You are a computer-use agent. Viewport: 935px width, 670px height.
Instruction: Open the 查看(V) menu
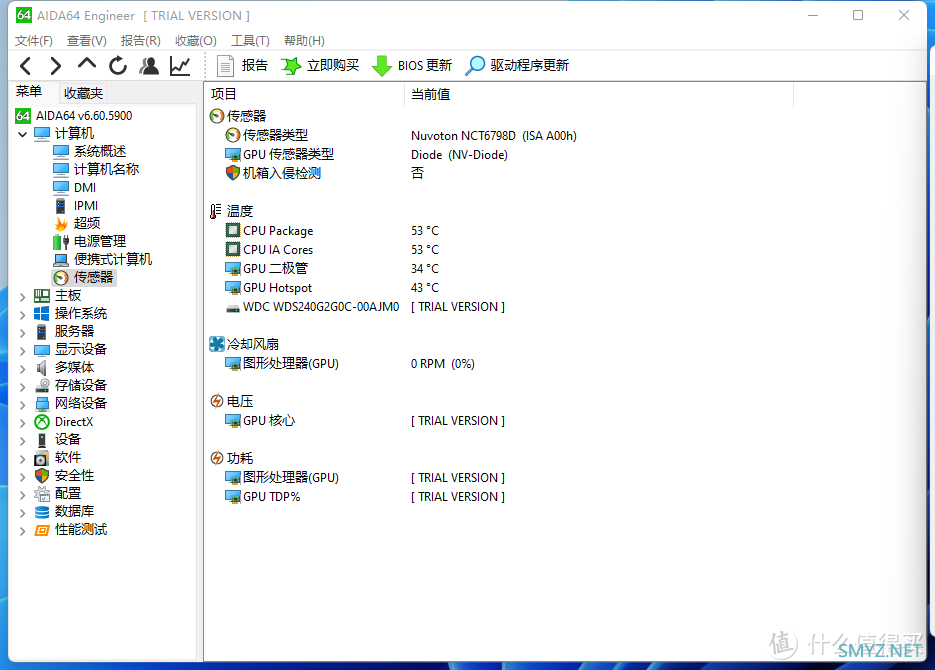(x=86, y=41)
